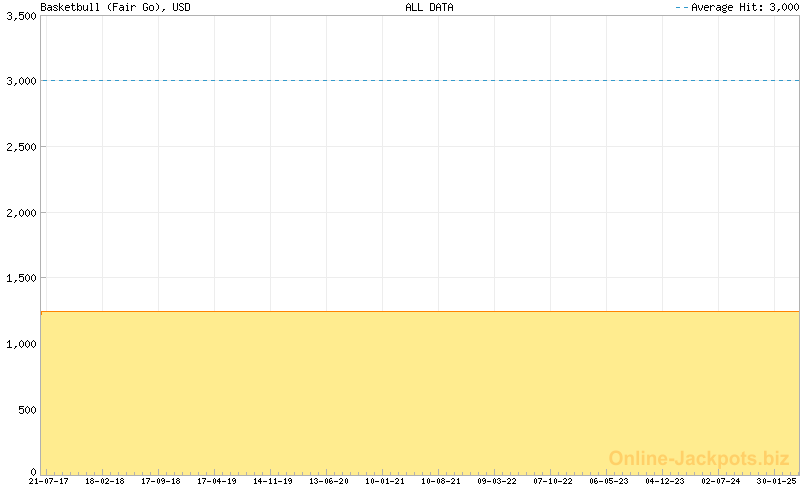Select the 21-07-17 date on x-axis
Viewport: 800px width, 490px height.
[48, 481]
